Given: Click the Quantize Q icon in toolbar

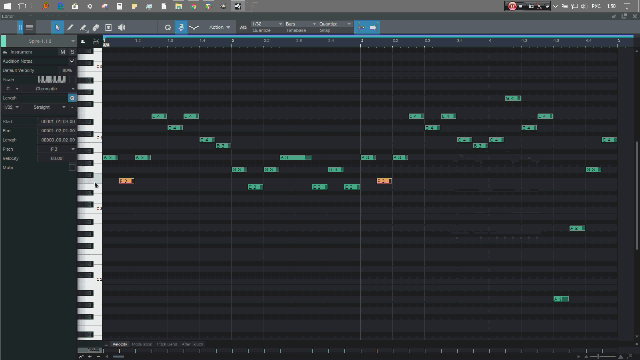Looking at the screenshot, I should click(168, 27).
